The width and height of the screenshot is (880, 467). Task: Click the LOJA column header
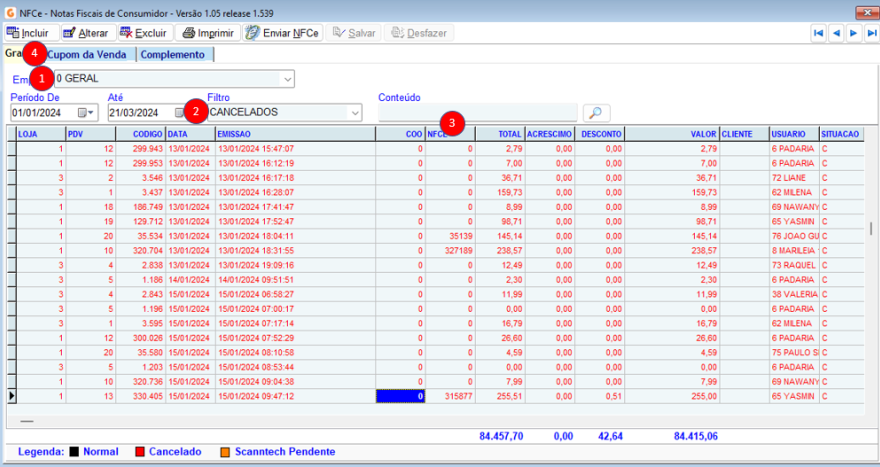(x=41, y=134)
